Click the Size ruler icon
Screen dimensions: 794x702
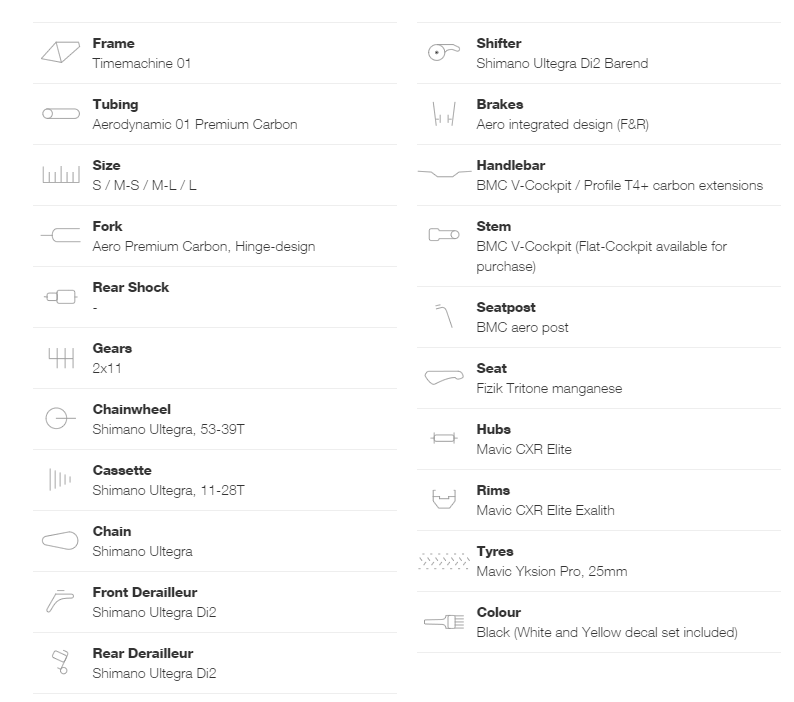[x=61, y=174]
